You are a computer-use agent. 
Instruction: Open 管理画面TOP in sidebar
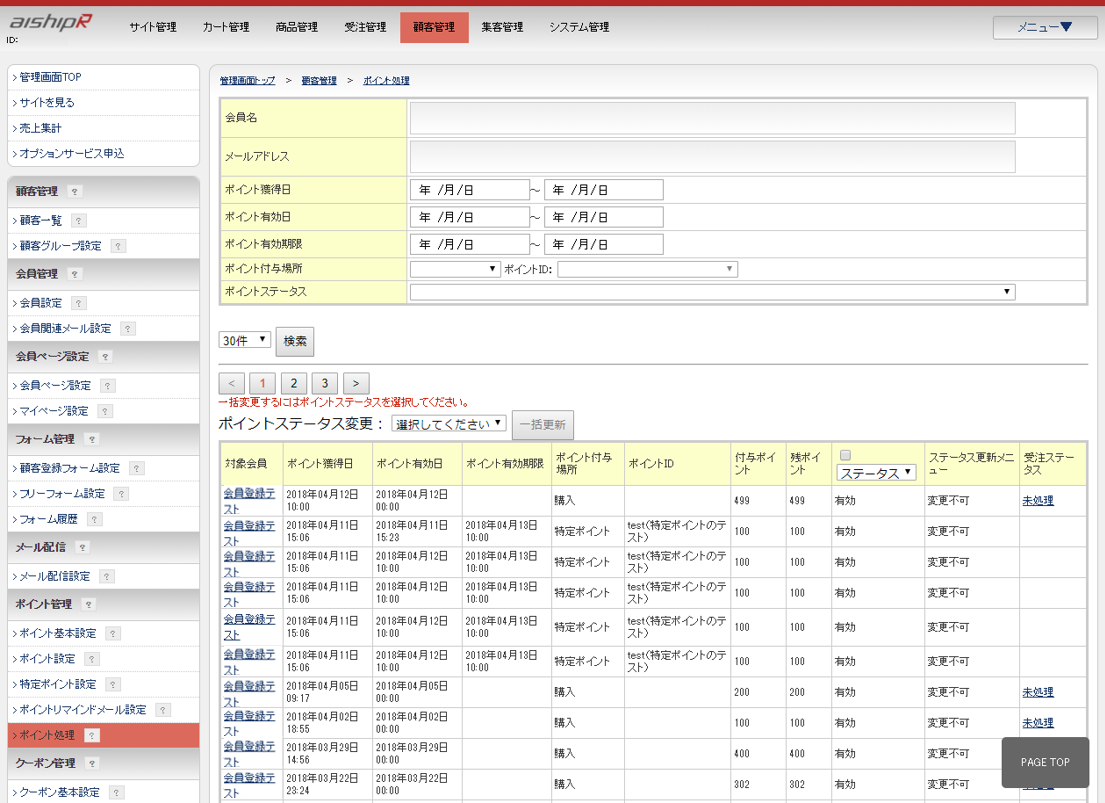51,77
